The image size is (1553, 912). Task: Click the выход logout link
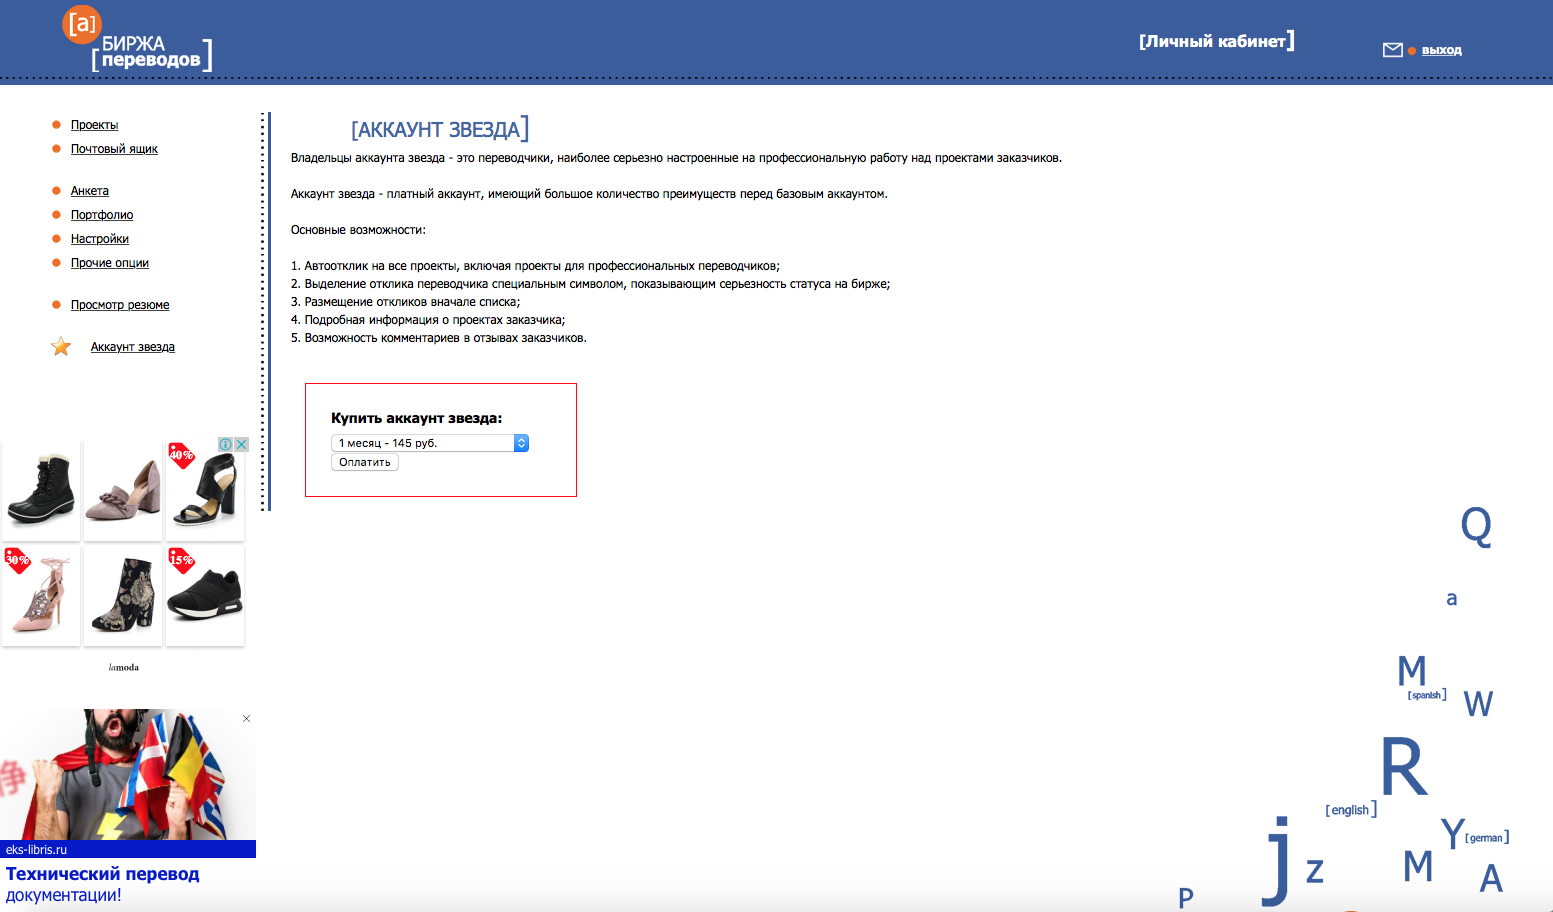pyautogui.click(x=1442, y=50)
